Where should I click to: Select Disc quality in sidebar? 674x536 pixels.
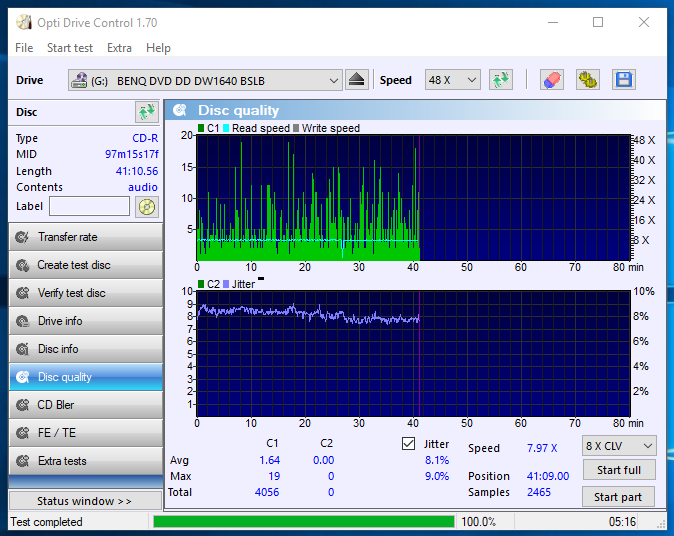point(86,377)
